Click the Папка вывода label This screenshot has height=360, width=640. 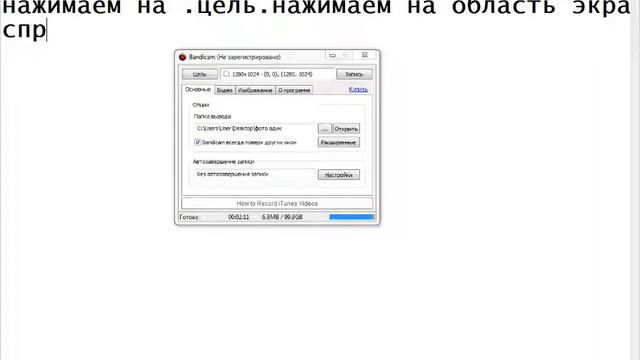(x=212, y=116)
